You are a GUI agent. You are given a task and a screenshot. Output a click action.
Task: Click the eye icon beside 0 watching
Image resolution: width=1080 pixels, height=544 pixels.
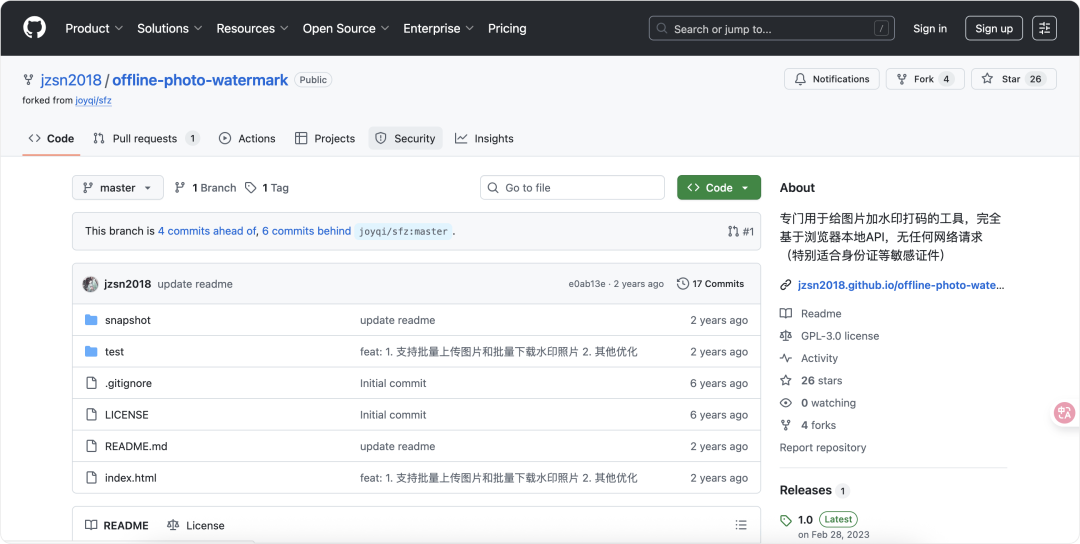coord(785,403)
